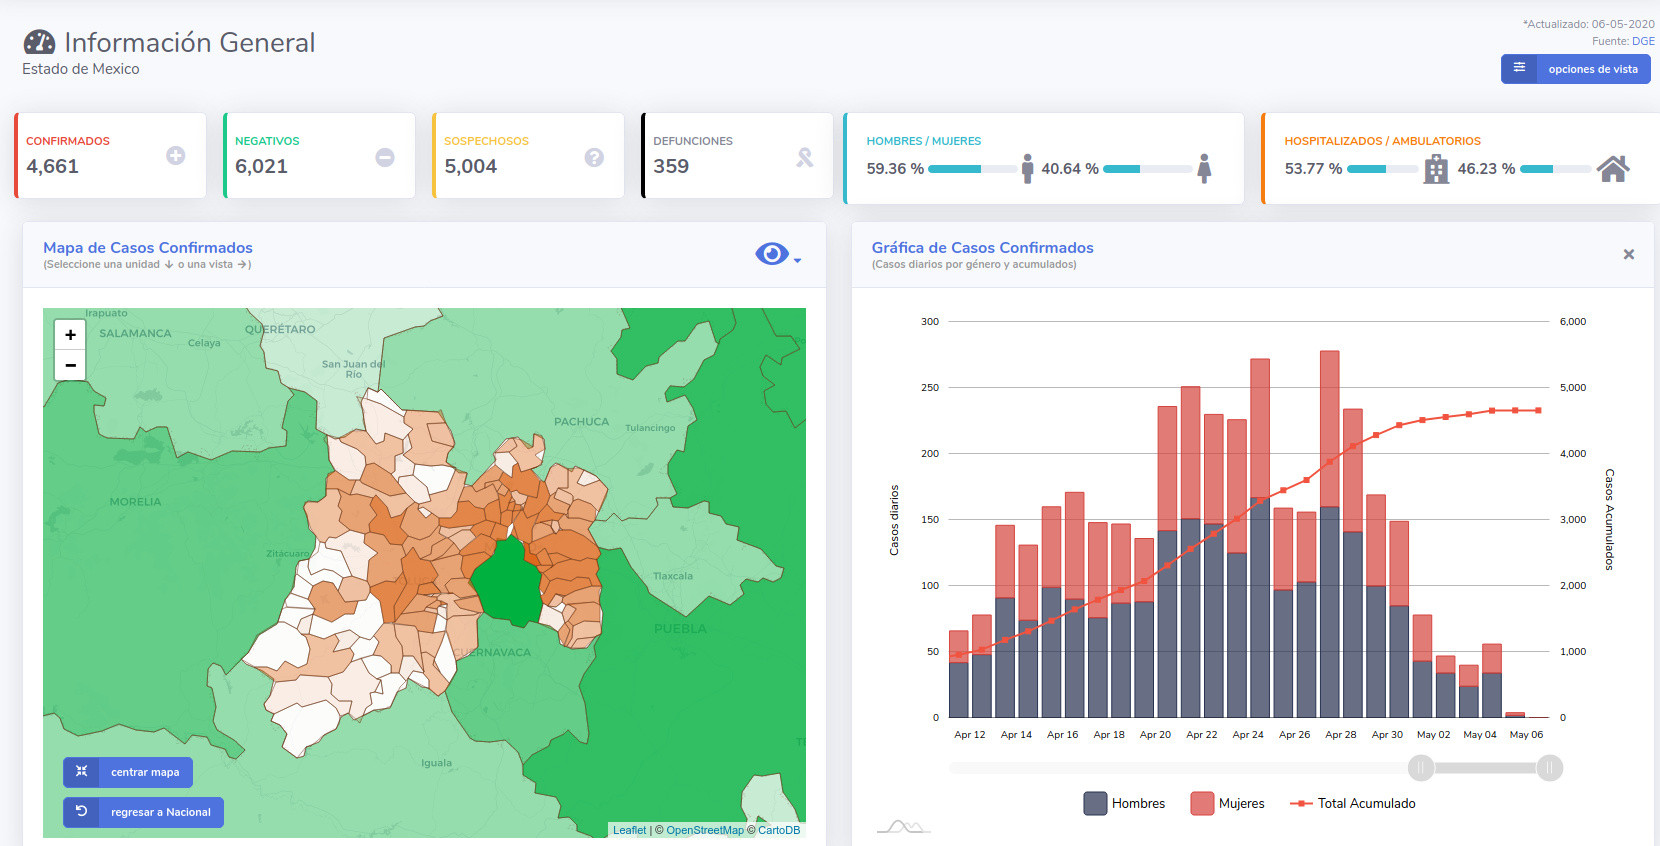Click the PACHUCA label on the map
This screenshot has height=846, width=1660.
click(x=581, y=422)
